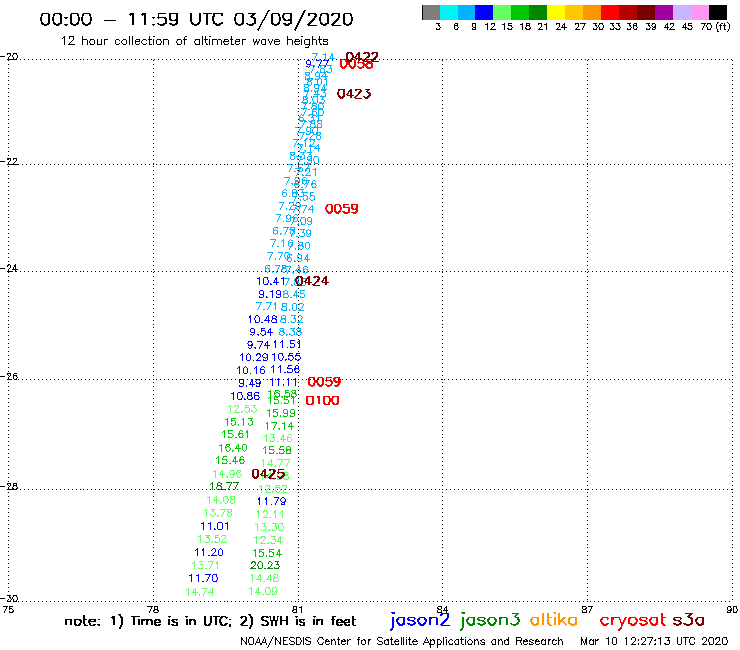Select the purple legend color swatch
The width and height of the screenshot is (740, 650).
pos(664,12)
